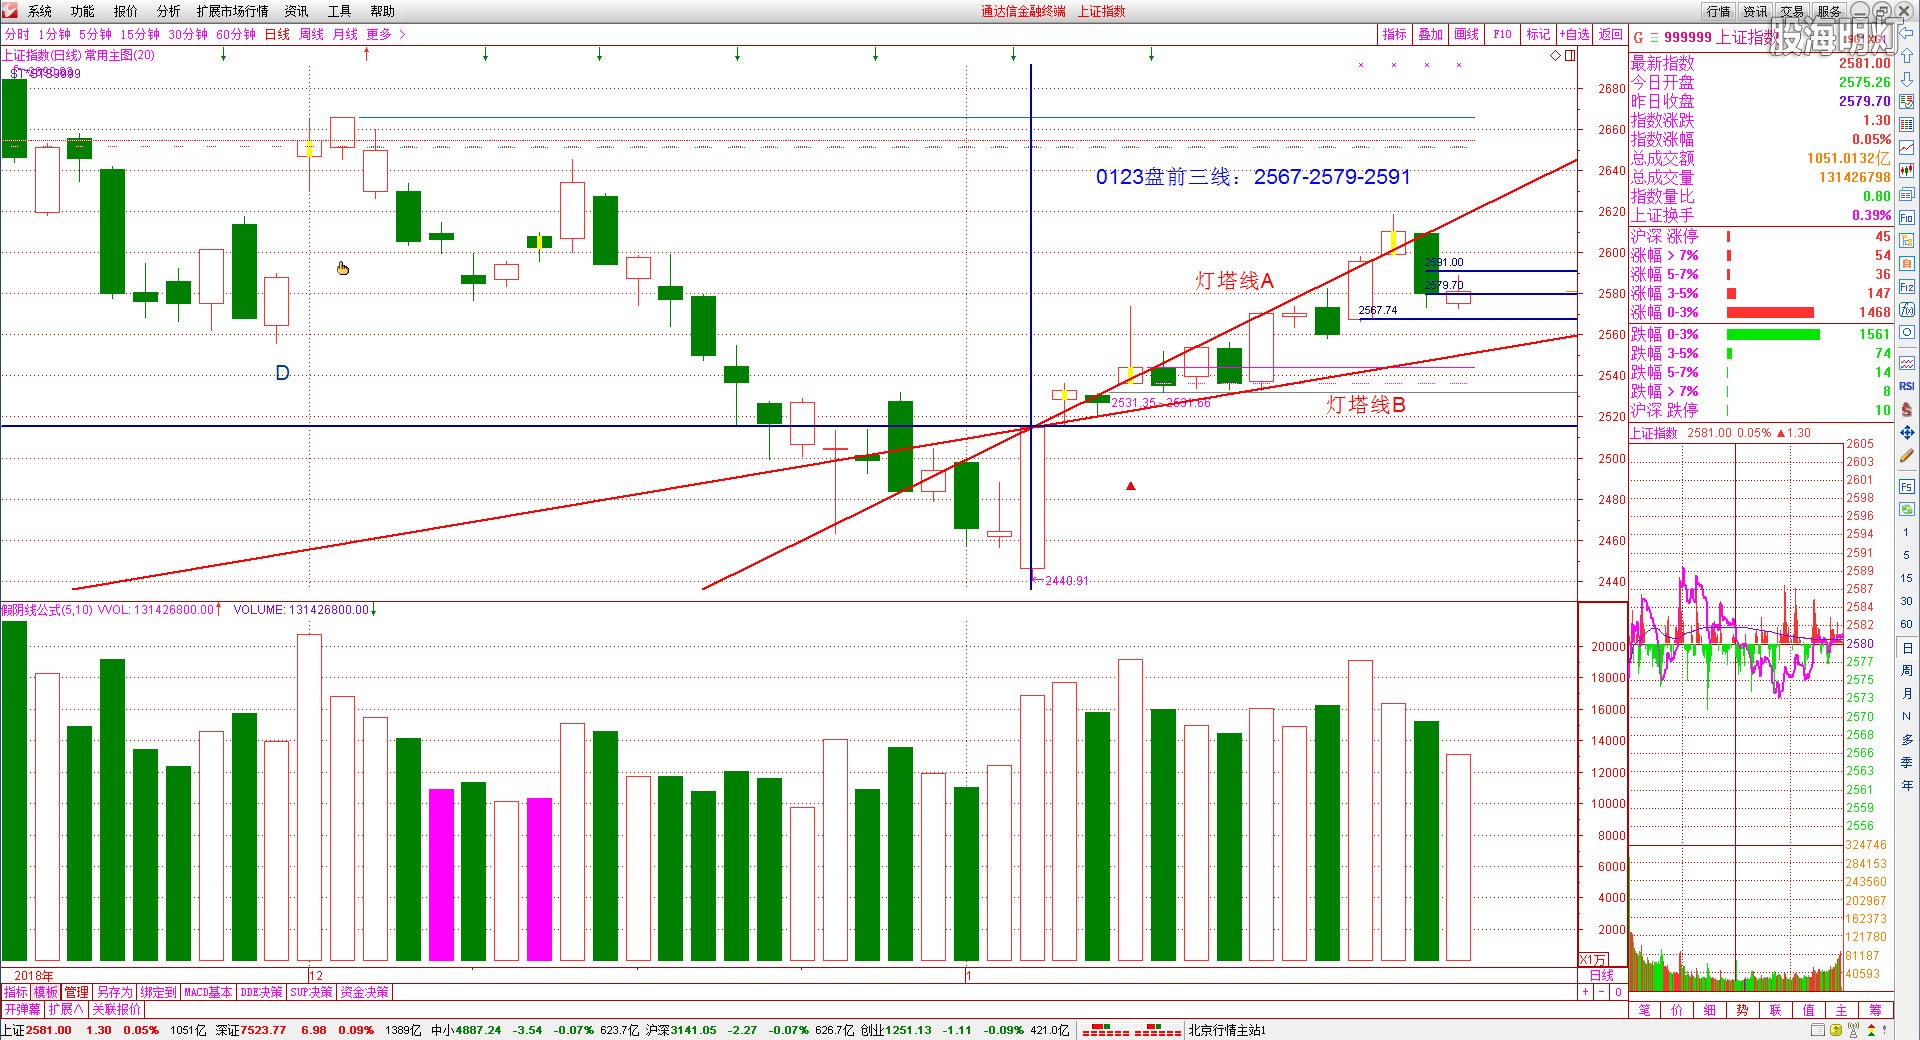
Task: Expand the 更多 periods dropdown
Action: click(386, 34)
